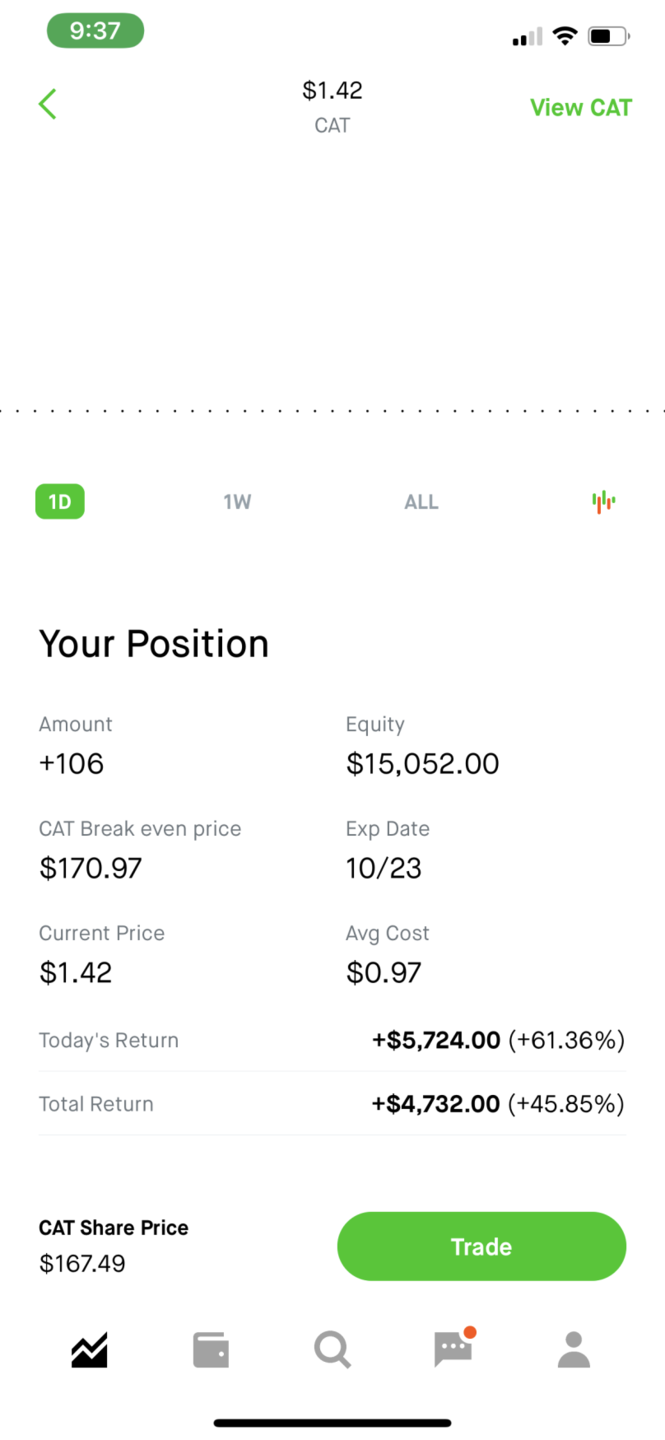
Task: Select the 1D chart range
Action: coord(60,502)
